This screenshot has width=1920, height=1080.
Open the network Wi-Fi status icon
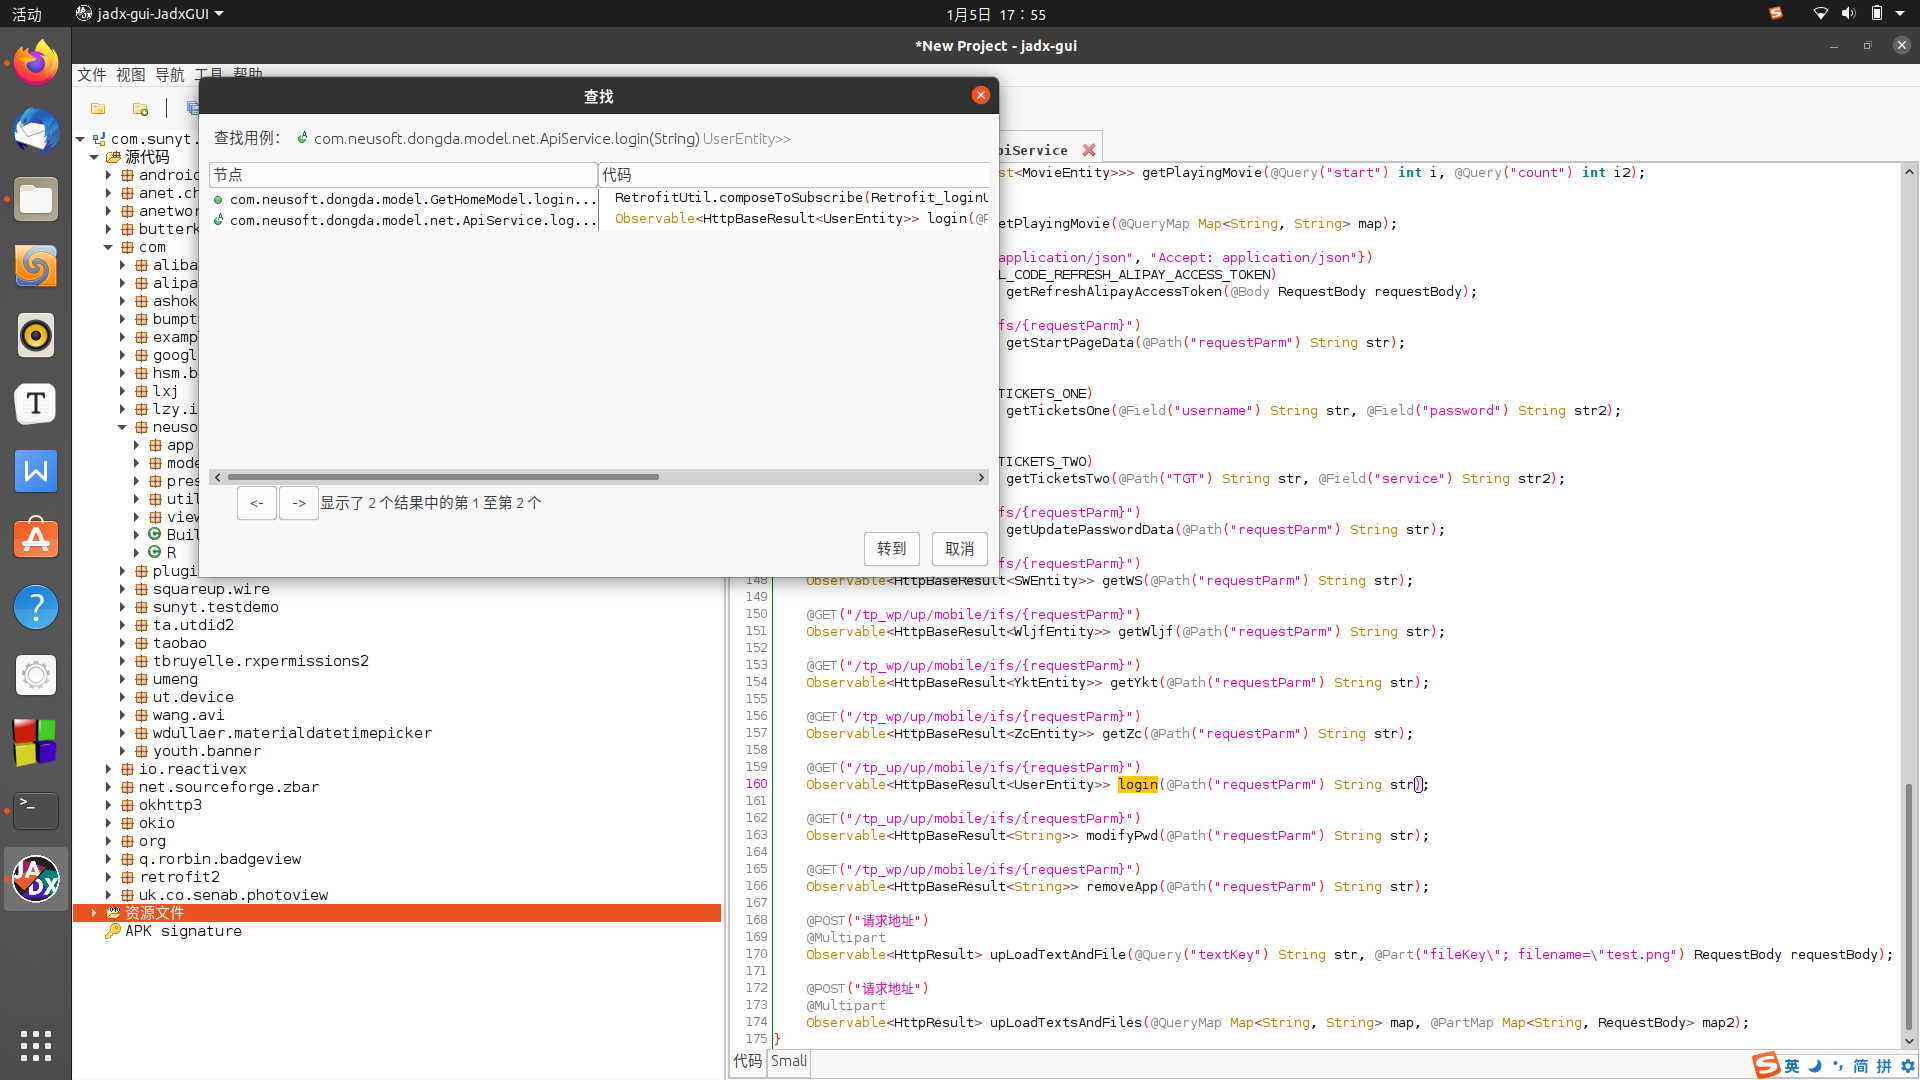[x=1821, y=14]
